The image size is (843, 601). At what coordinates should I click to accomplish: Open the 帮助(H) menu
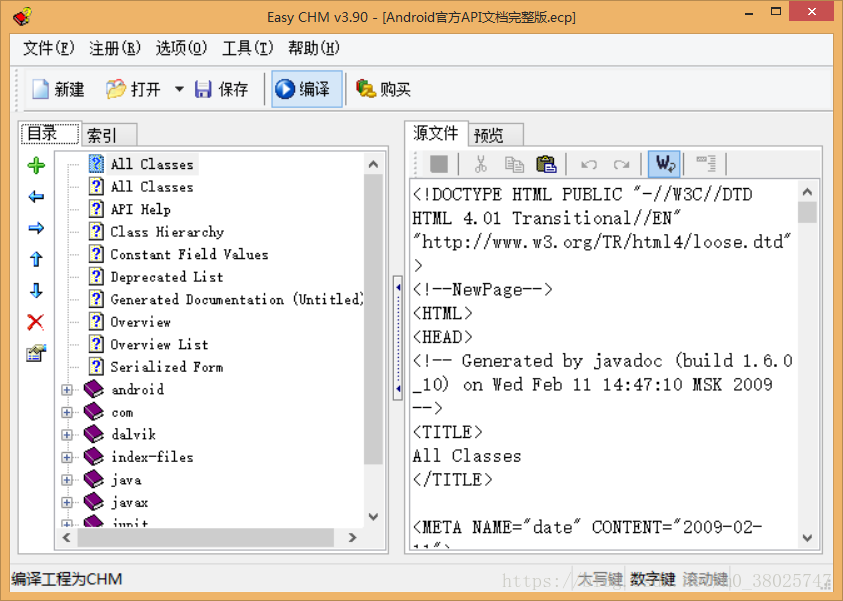click(314, 48)
